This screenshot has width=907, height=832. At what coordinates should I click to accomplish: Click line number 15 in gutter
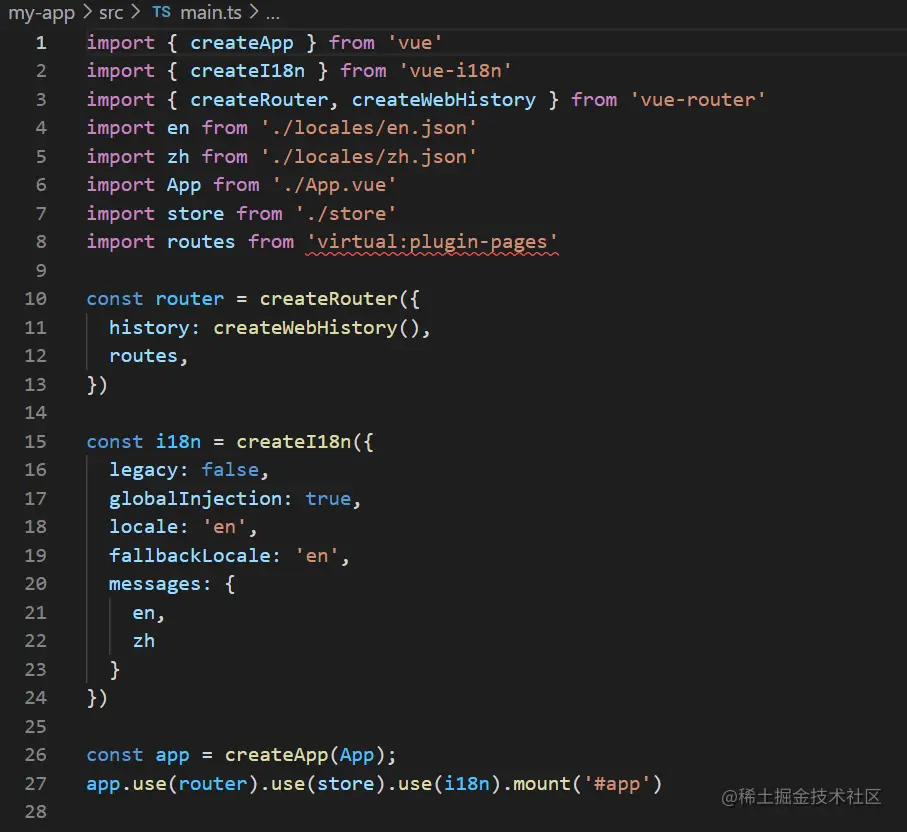35,442
